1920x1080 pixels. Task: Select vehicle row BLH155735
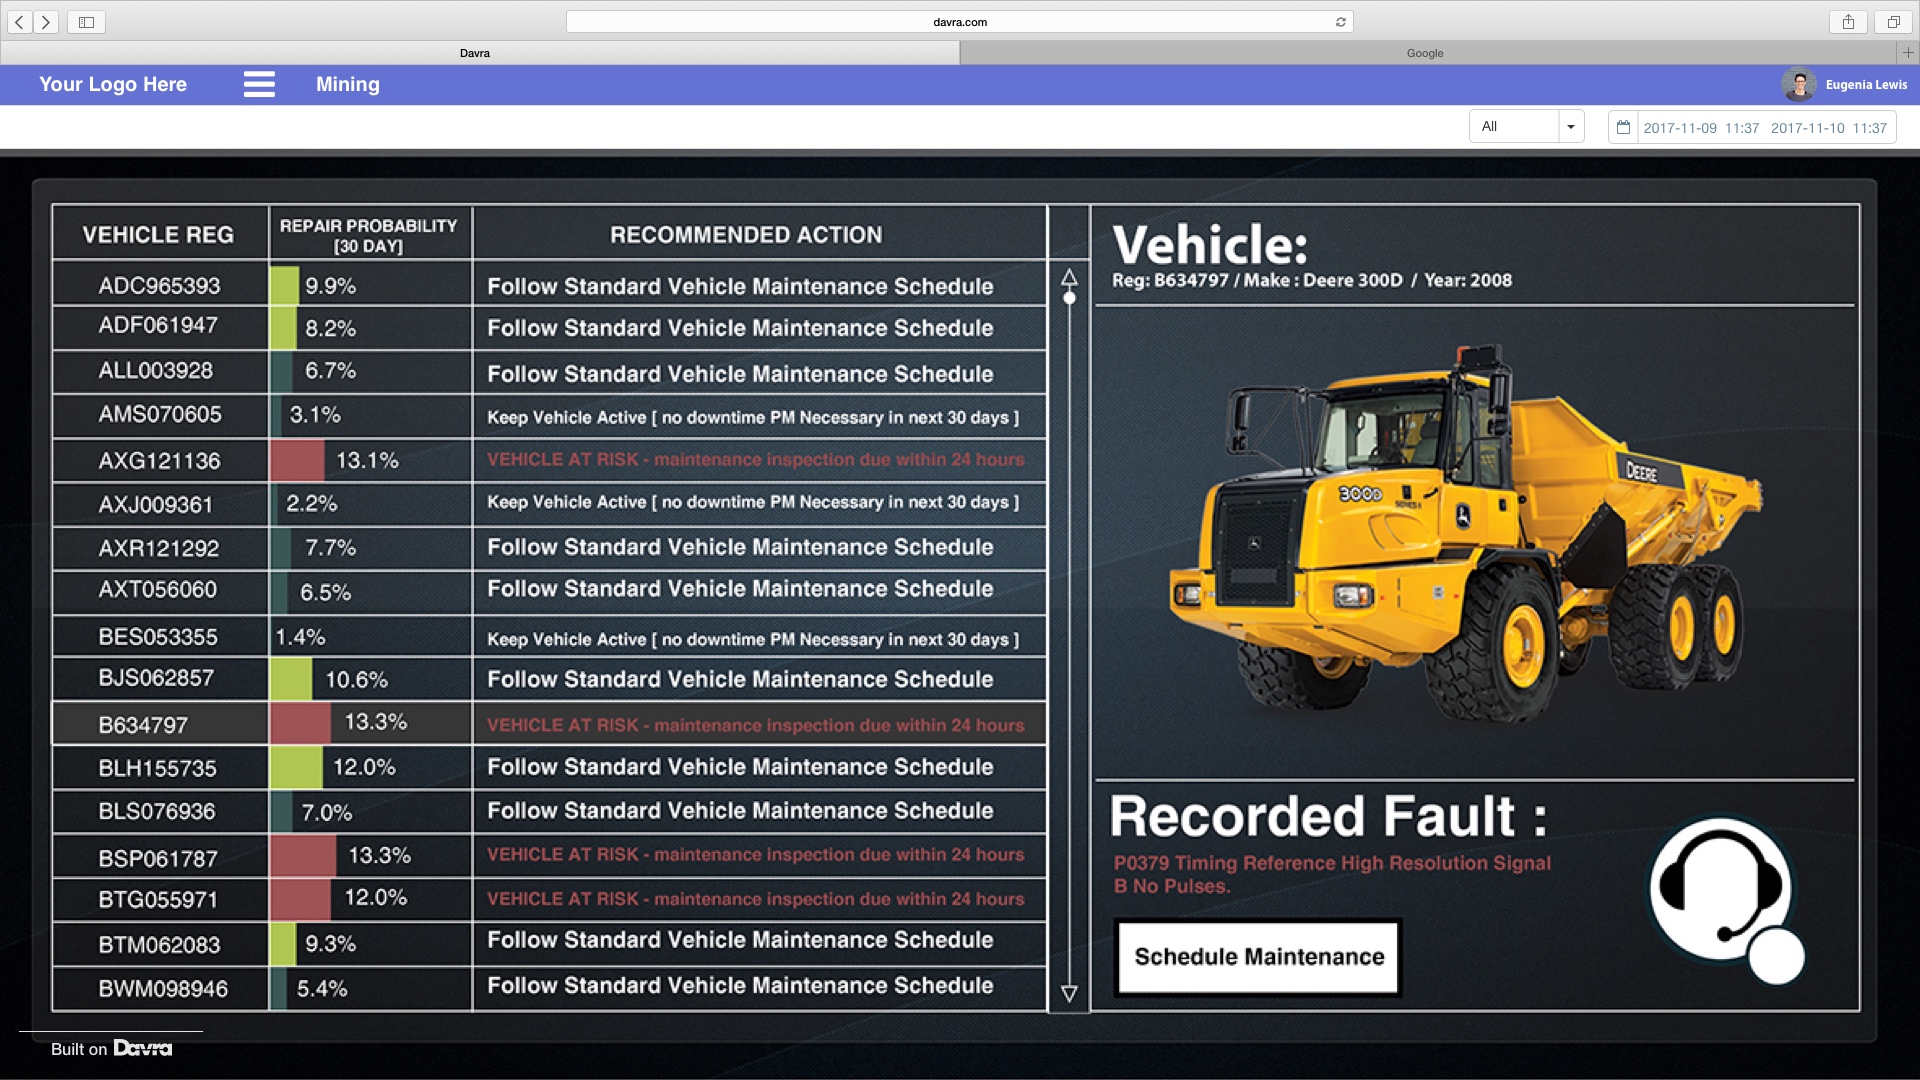[549, 768]
